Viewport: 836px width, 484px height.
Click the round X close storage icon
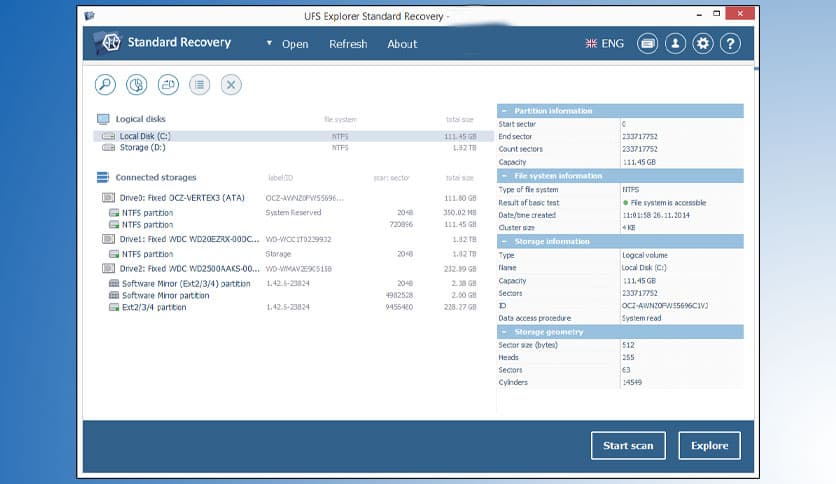coord(231,85)
